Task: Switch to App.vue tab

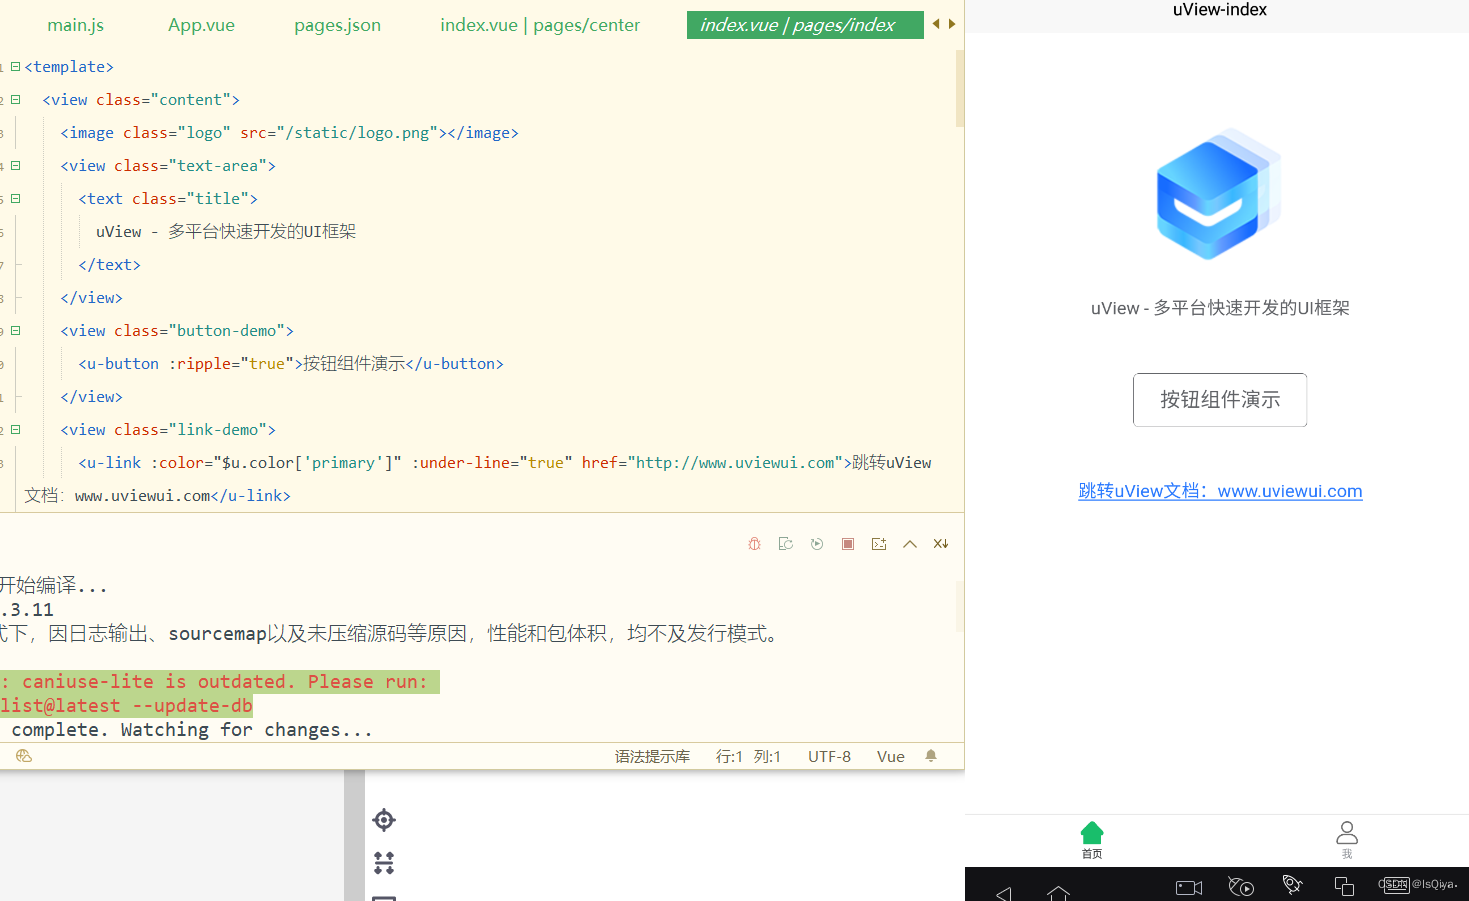Action: pos(201,25)
